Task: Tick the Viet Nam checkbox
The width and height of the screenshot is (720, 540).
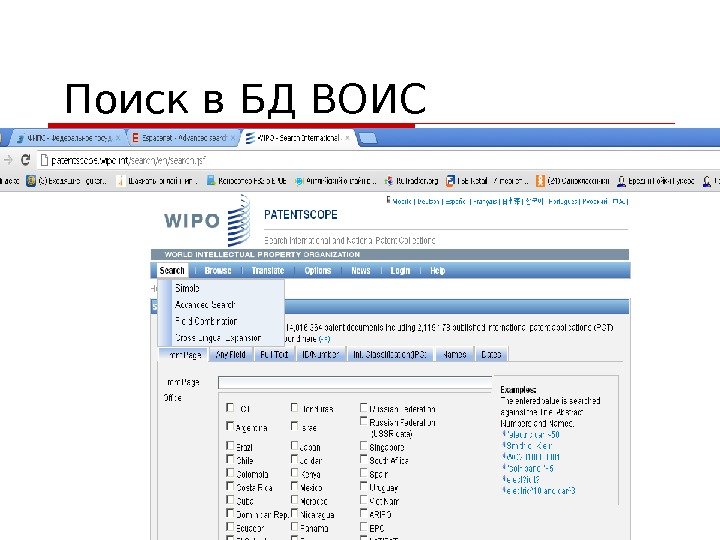Action: (x=364, y=500)
